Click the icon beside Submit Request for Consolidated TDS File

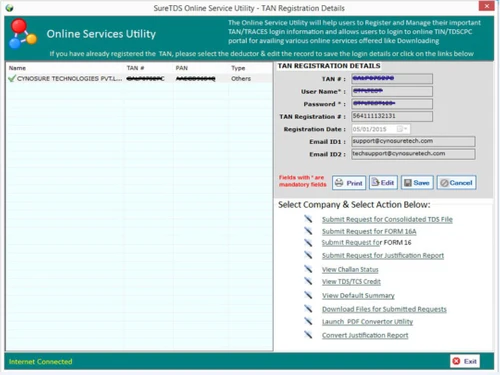tap(308, 219)
